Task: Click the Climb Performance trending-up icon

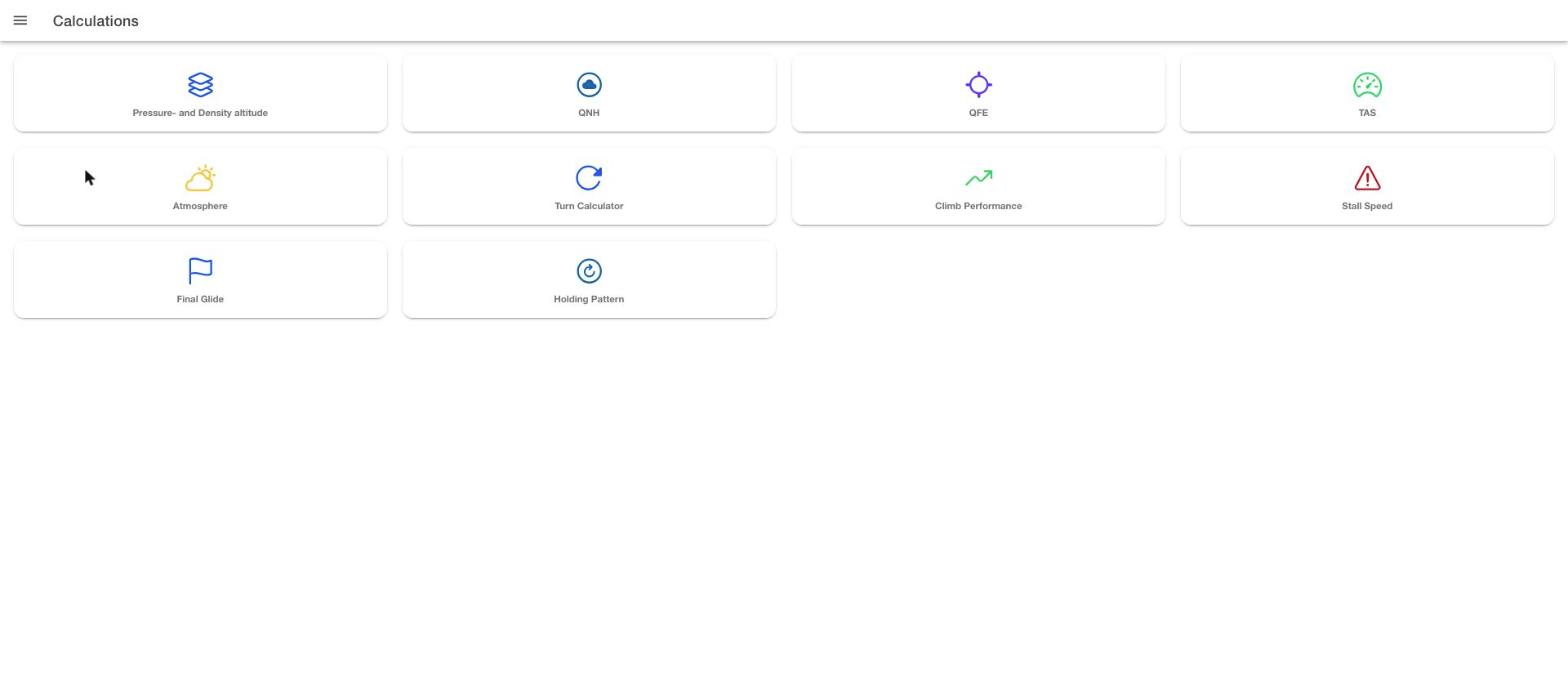Action: click(x=978, y=178)
